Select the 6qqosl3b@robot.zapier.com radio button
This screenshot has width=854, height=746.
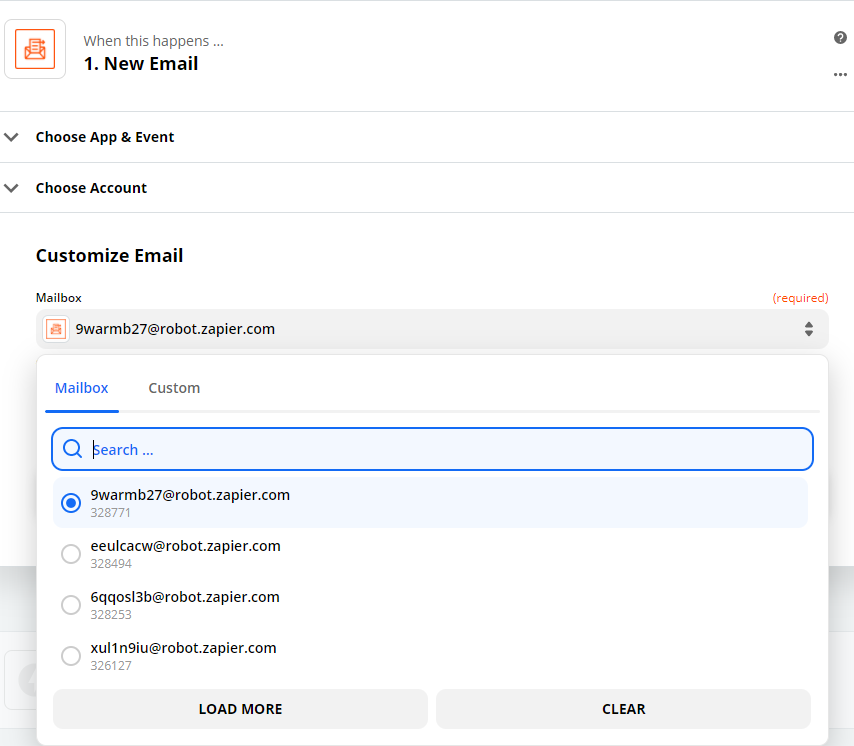71,604
